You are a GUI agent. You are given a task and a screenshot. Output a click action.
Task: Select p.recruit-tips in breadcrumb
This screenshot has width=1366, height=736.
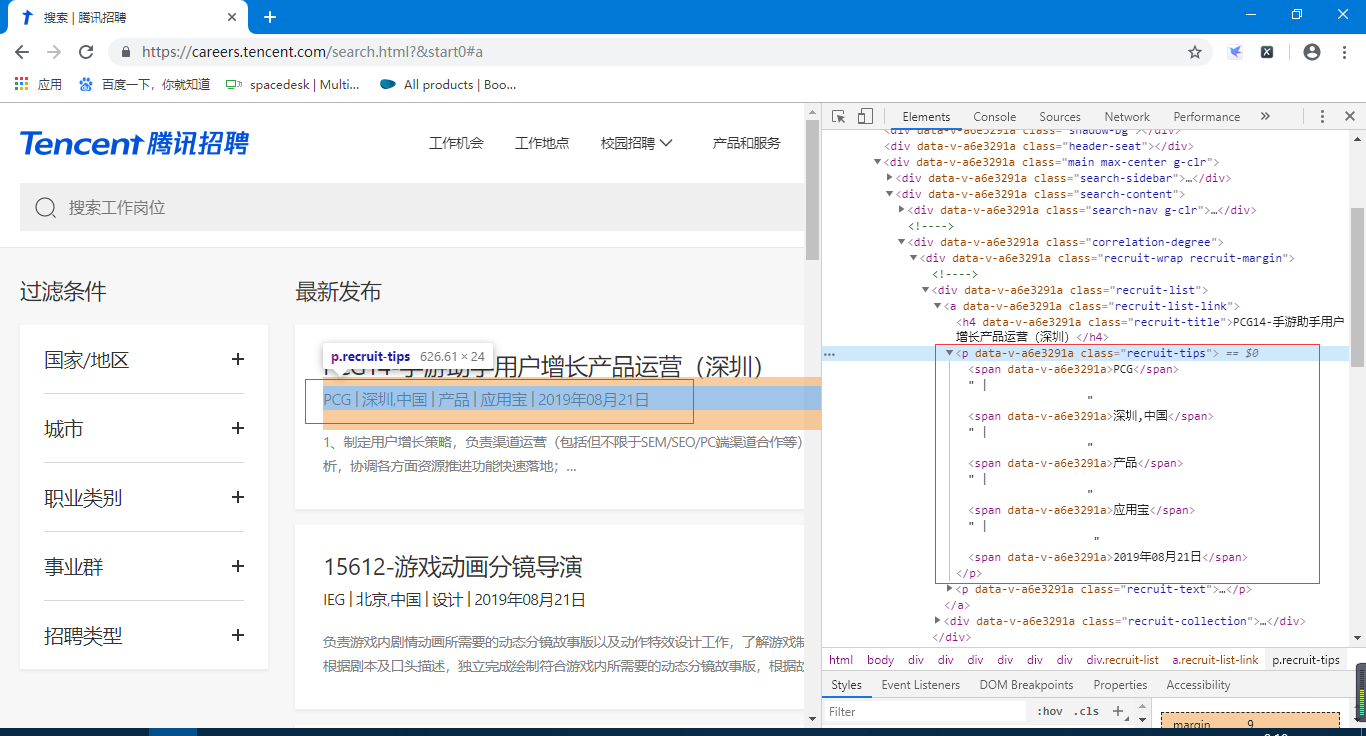point(1306,660)
